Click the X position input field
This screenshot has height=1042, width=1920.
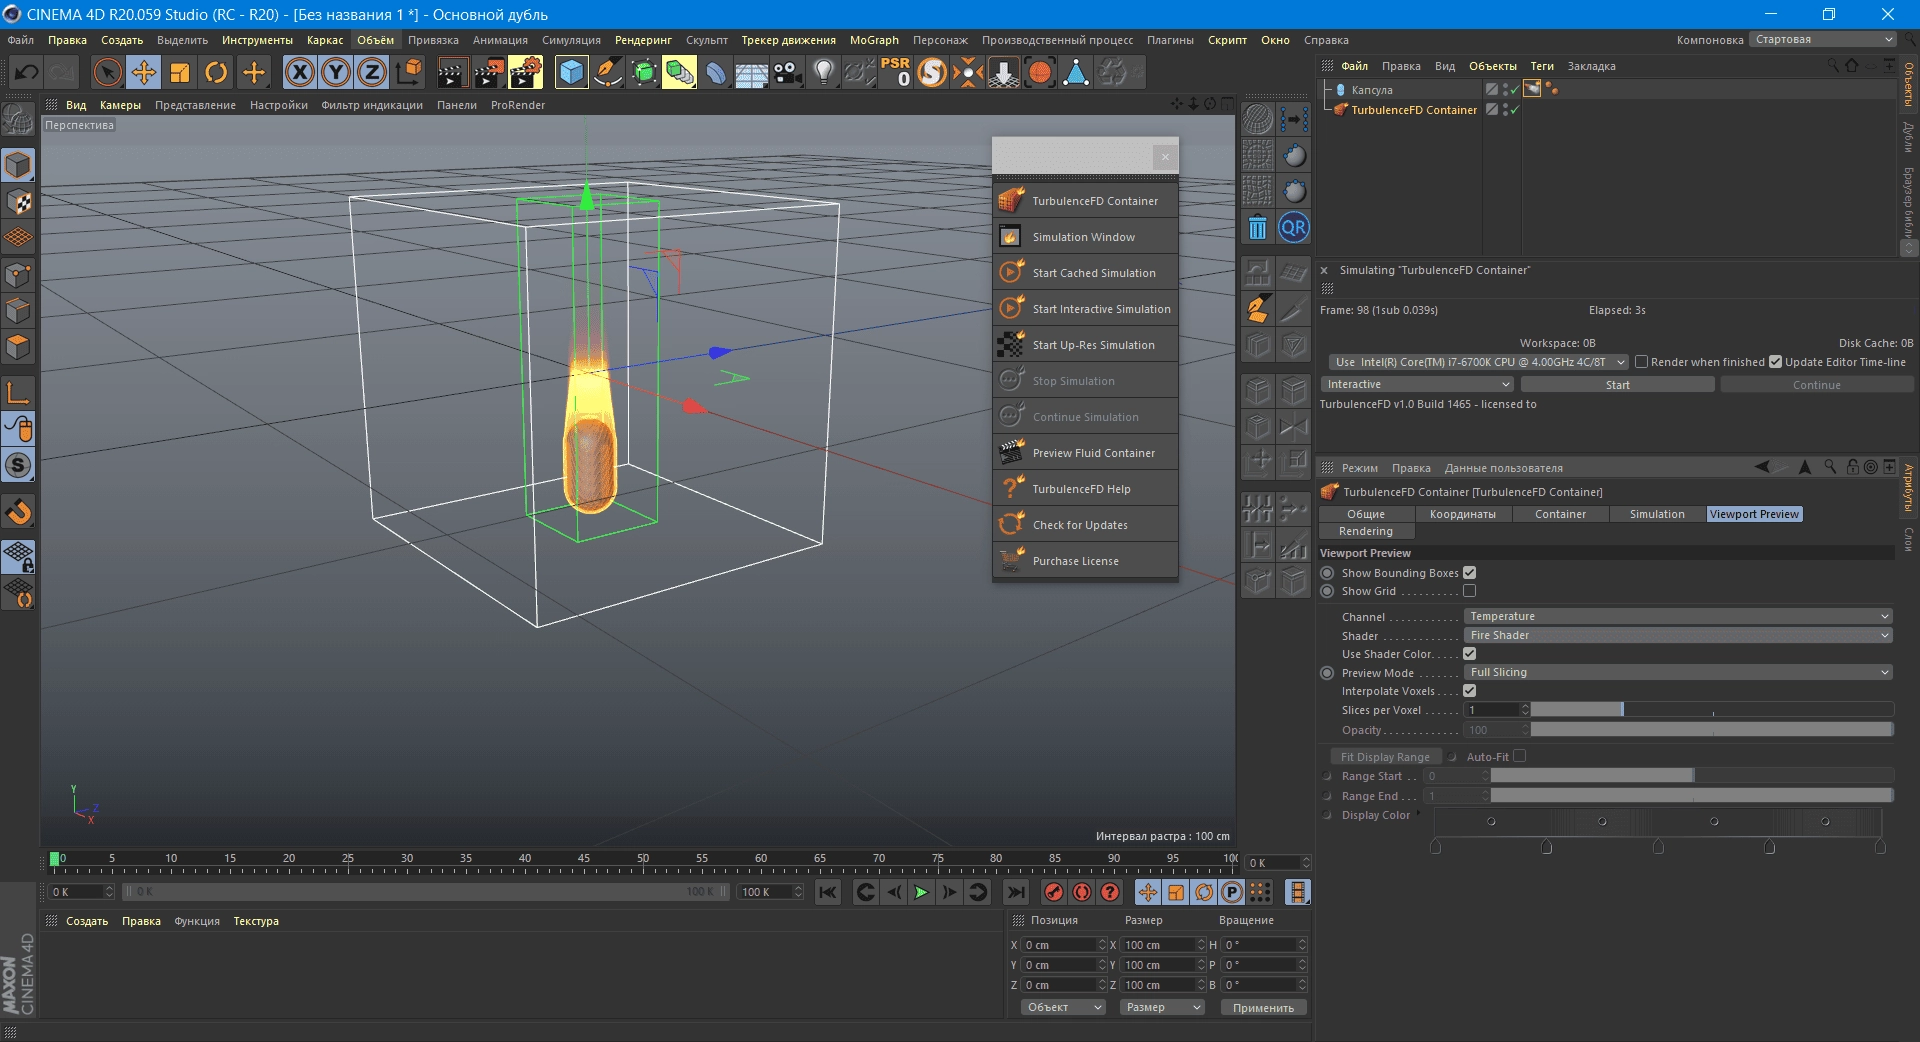point(1064,945)
